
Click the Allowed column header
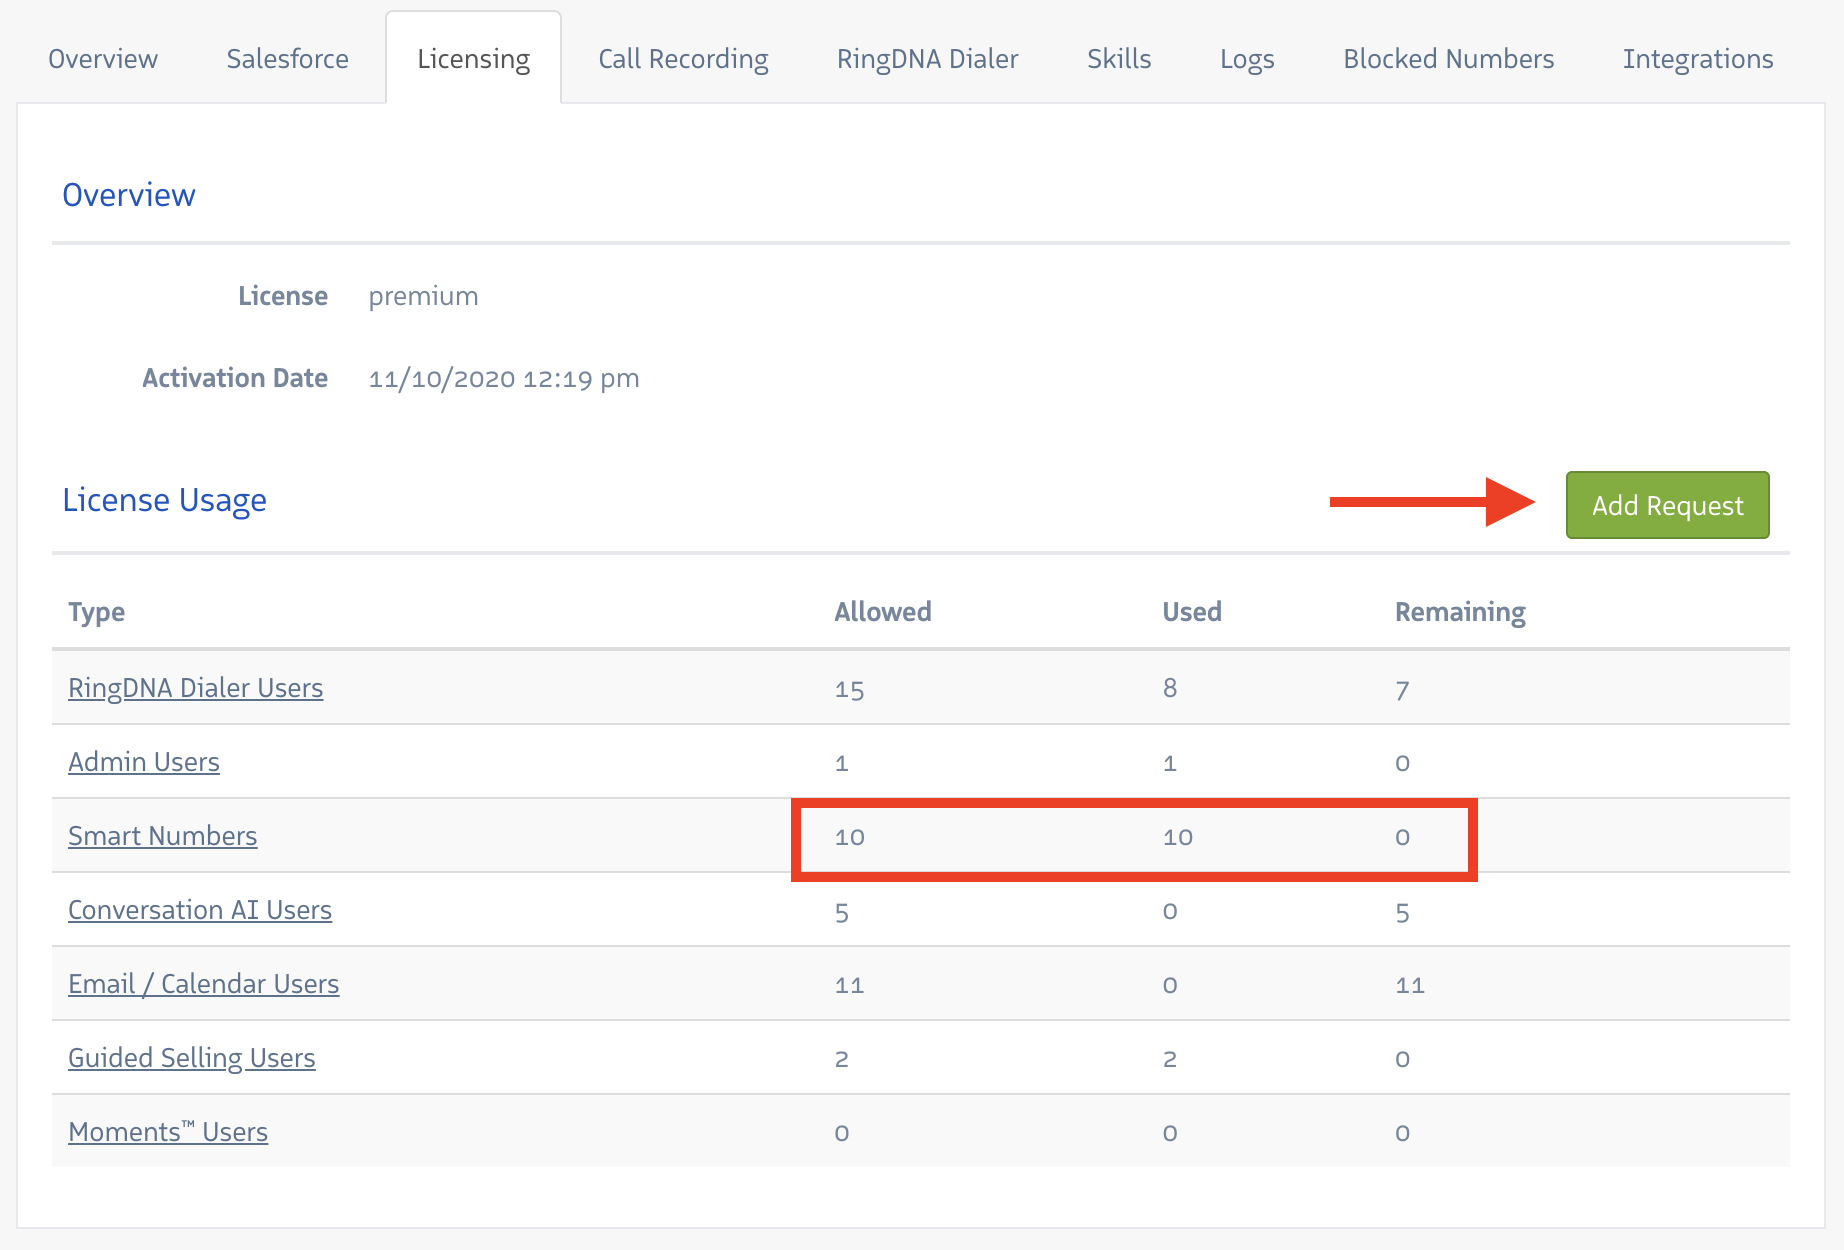tap(882, 612)
